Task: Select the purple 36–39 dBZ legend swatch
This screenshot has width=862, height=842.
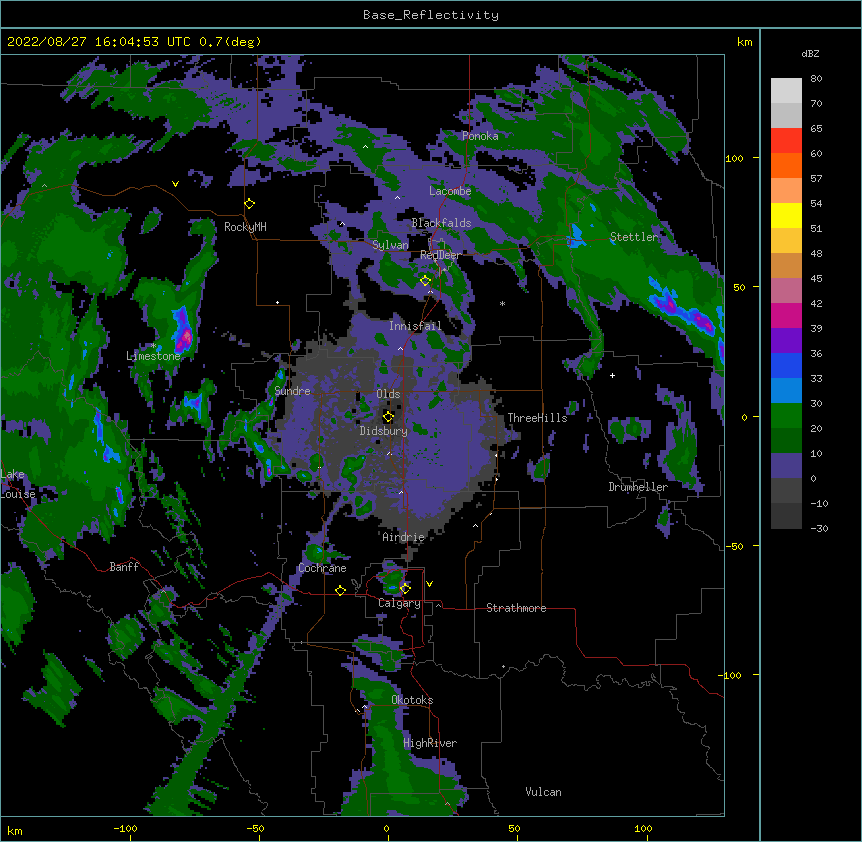Action: 786,341
